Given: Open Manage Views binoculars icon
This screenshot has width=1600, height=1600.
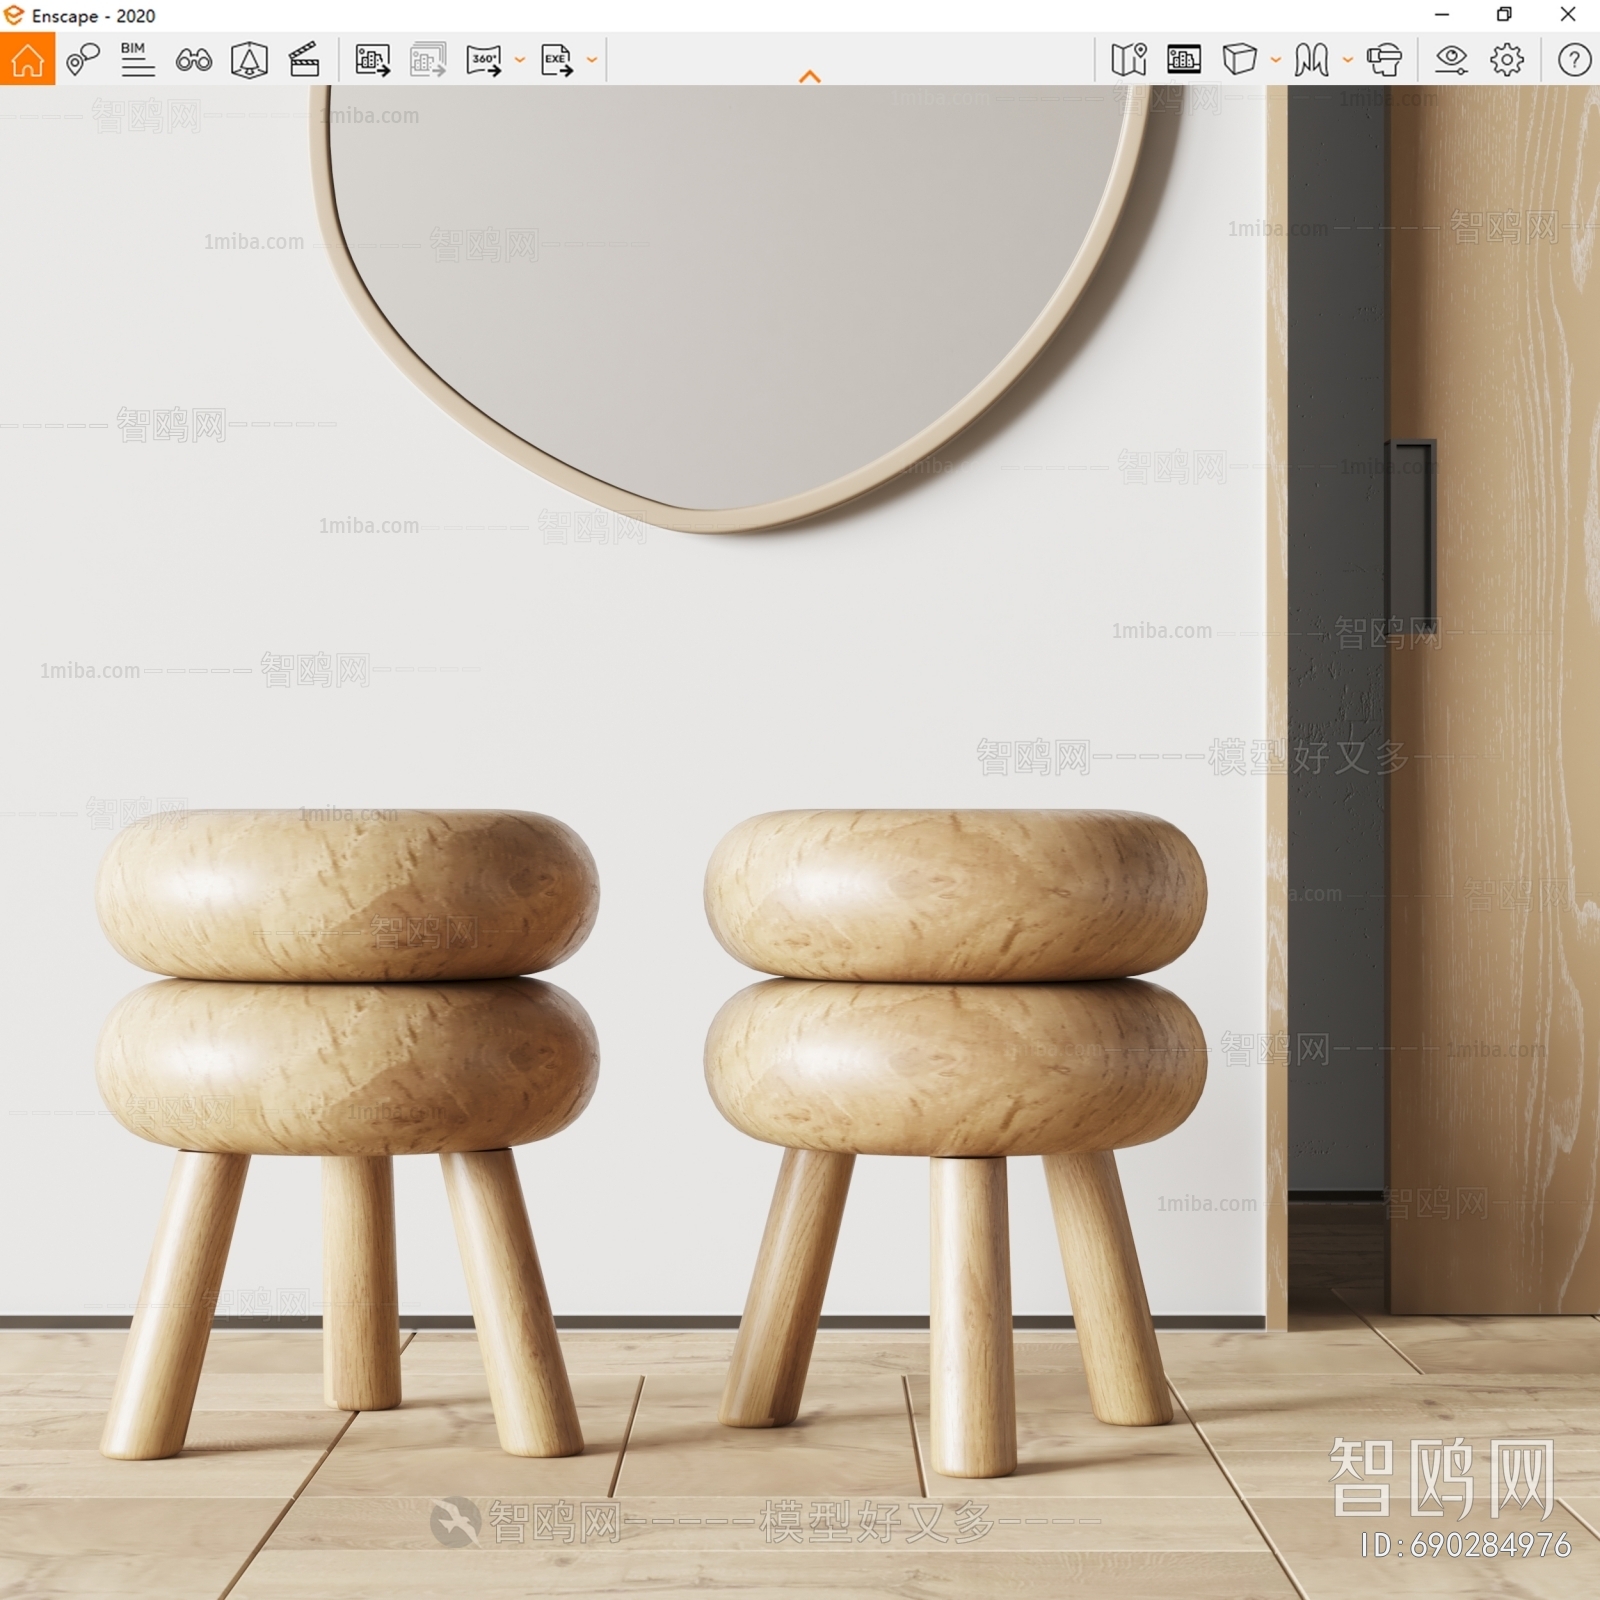Looking at the screenshot, I should pos(193,60).
